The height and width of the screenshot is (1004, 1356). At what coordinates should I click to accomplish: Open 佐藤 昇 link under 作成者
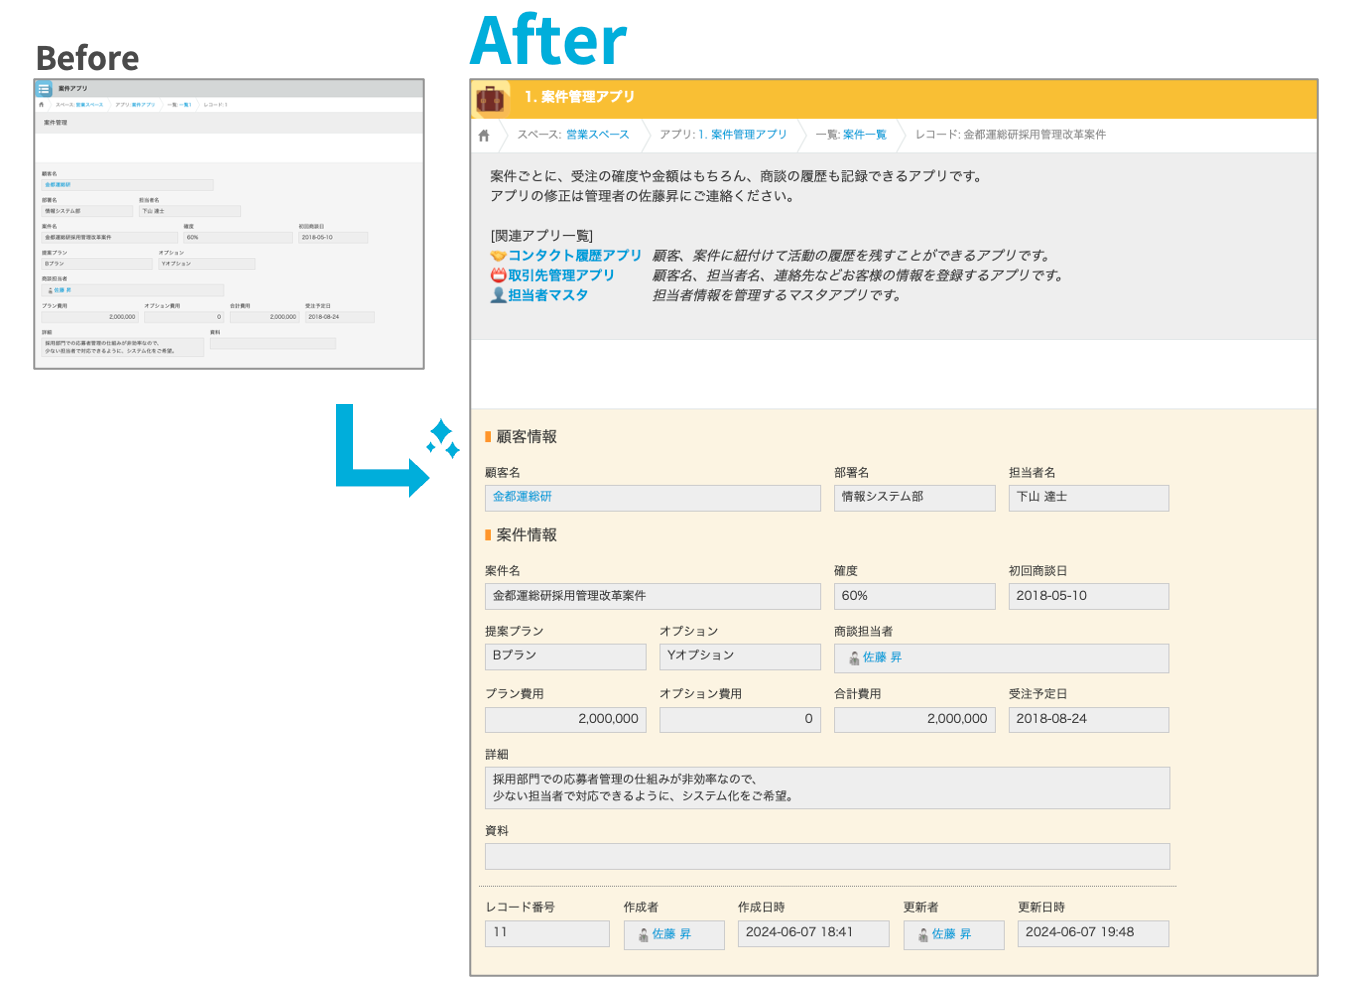(671, 934)
